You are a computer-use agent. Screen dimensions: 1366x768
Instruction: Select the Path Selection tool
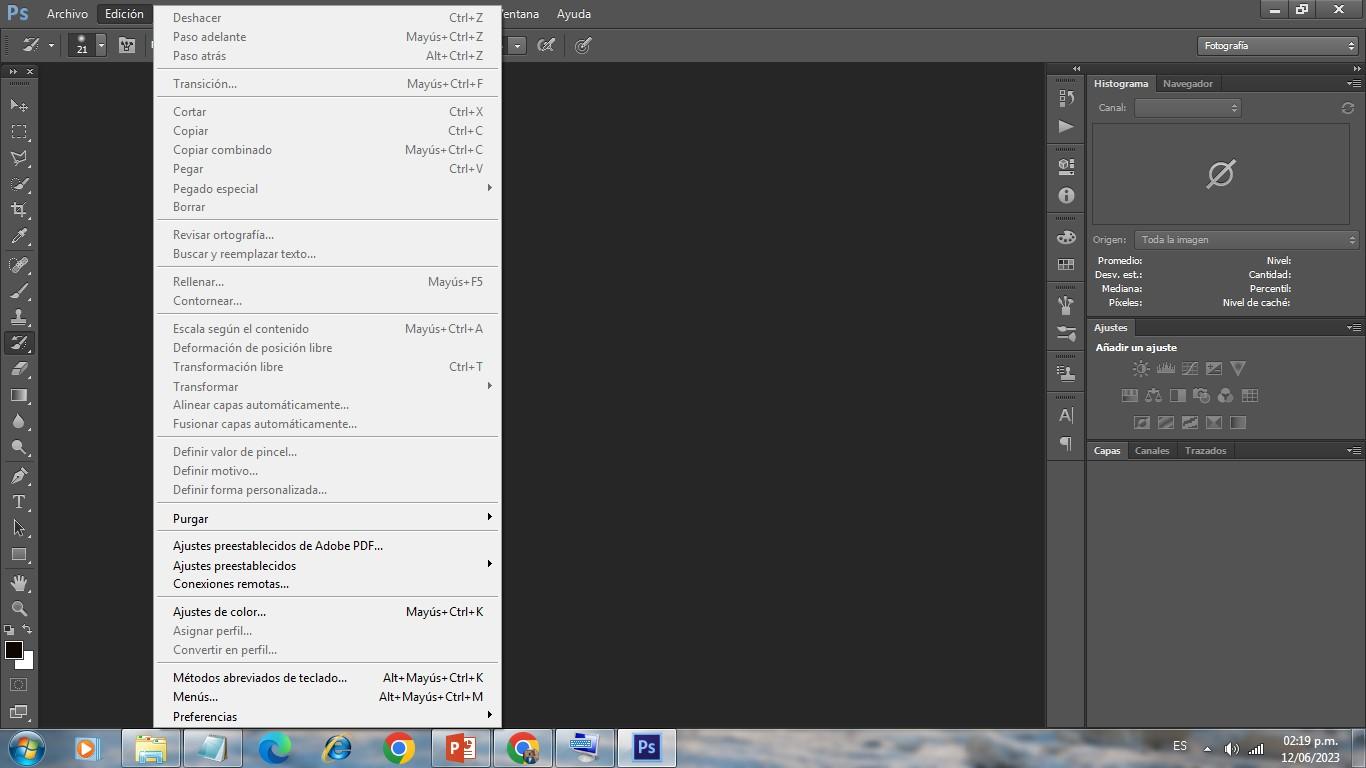(x=19, y=528)
